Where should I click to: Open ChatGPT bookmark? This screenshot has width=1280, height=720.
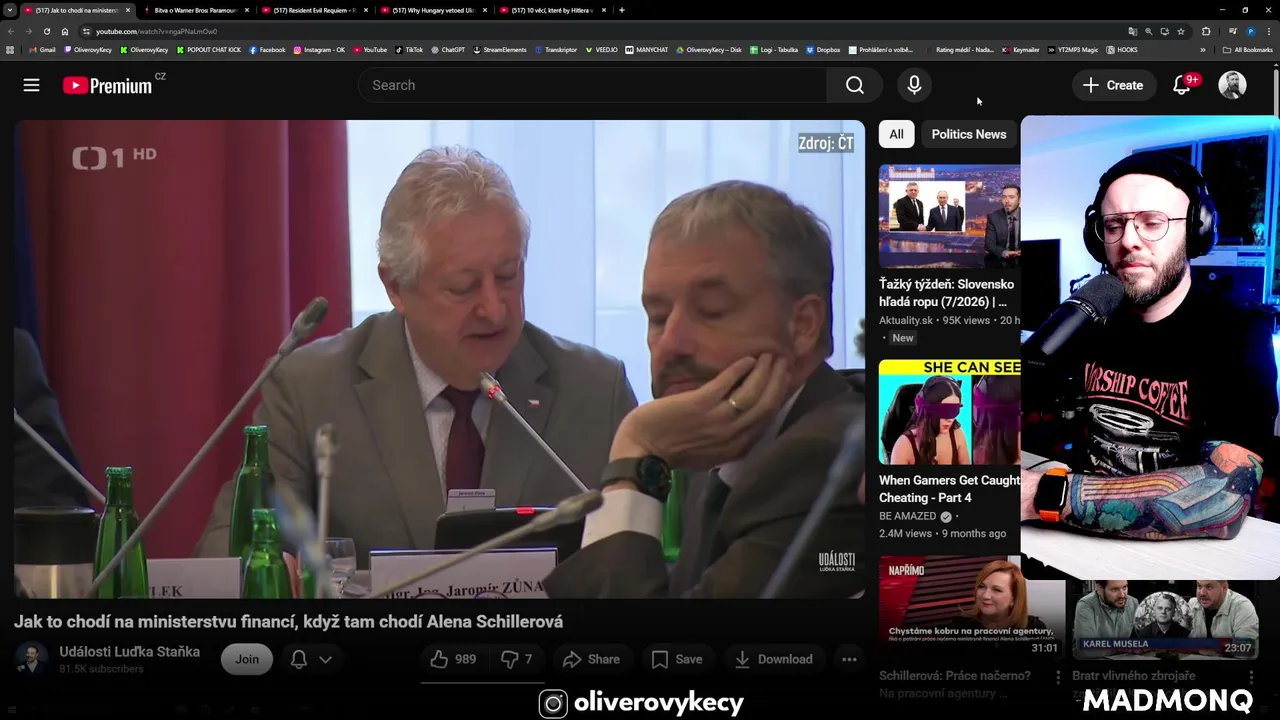pos(448,50)
